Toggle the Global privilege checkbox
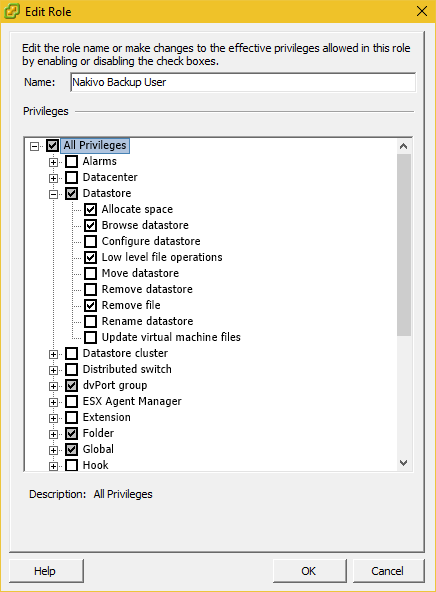The height and width of the screenshot is (592, 436). click(x=71, y=449)
